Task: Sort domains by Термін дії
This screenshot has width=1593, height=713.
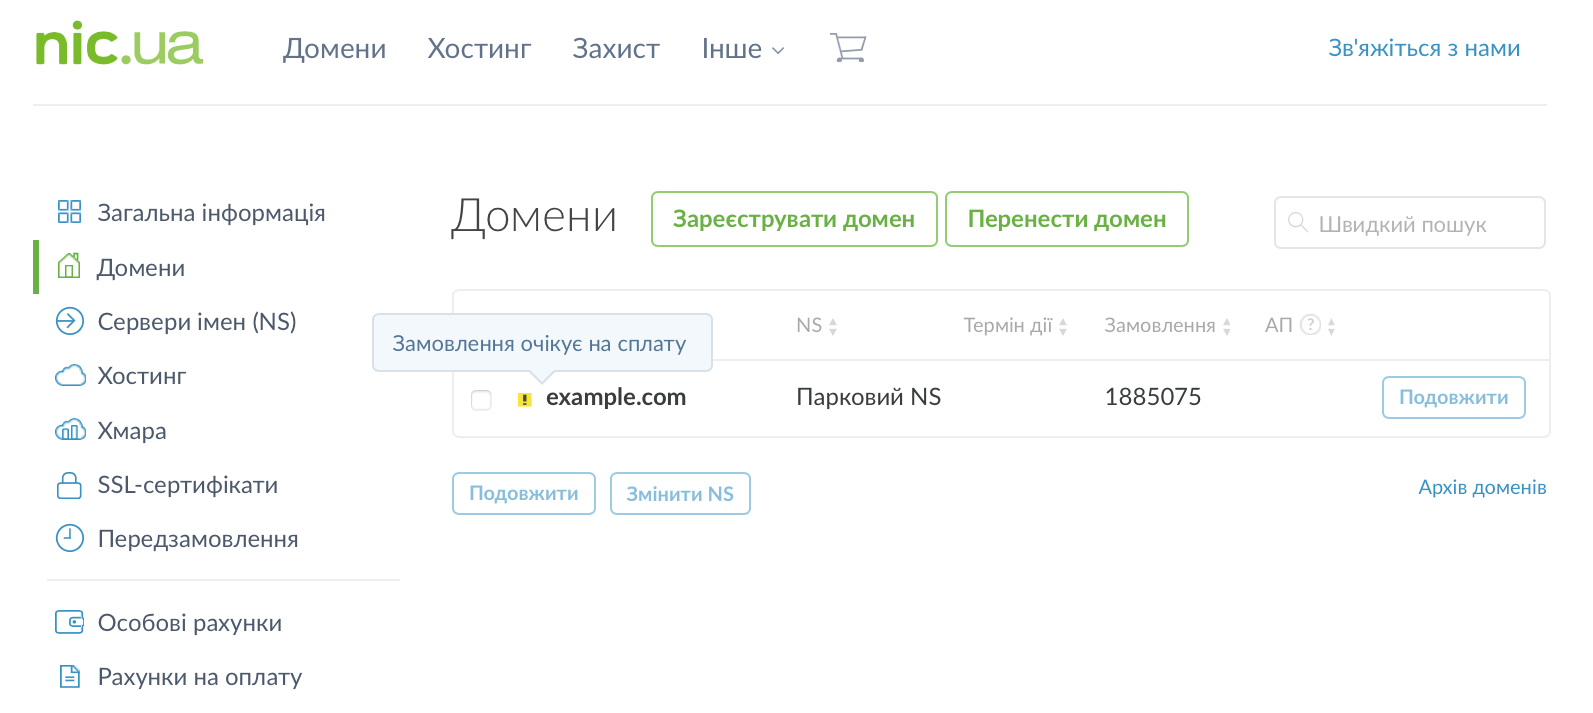Action: [x=1015, y=326]
